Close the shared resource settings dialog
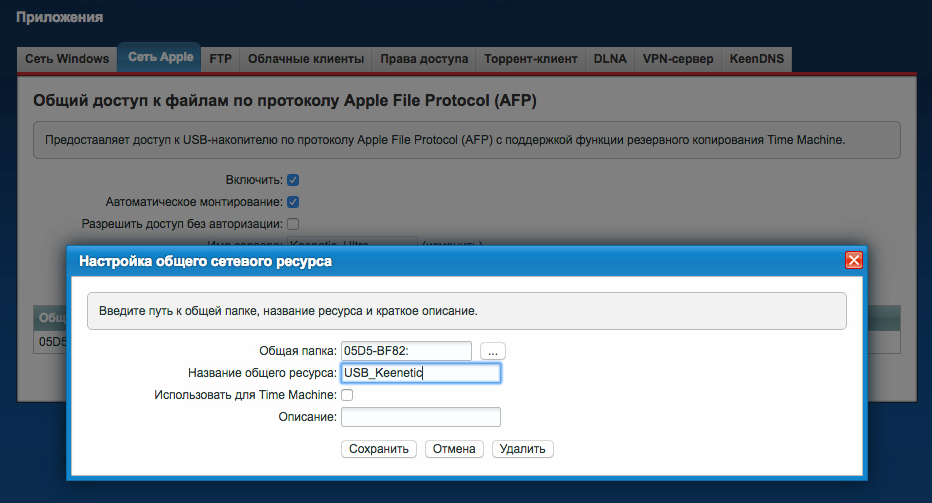932x503 pixels. [853, 261]
